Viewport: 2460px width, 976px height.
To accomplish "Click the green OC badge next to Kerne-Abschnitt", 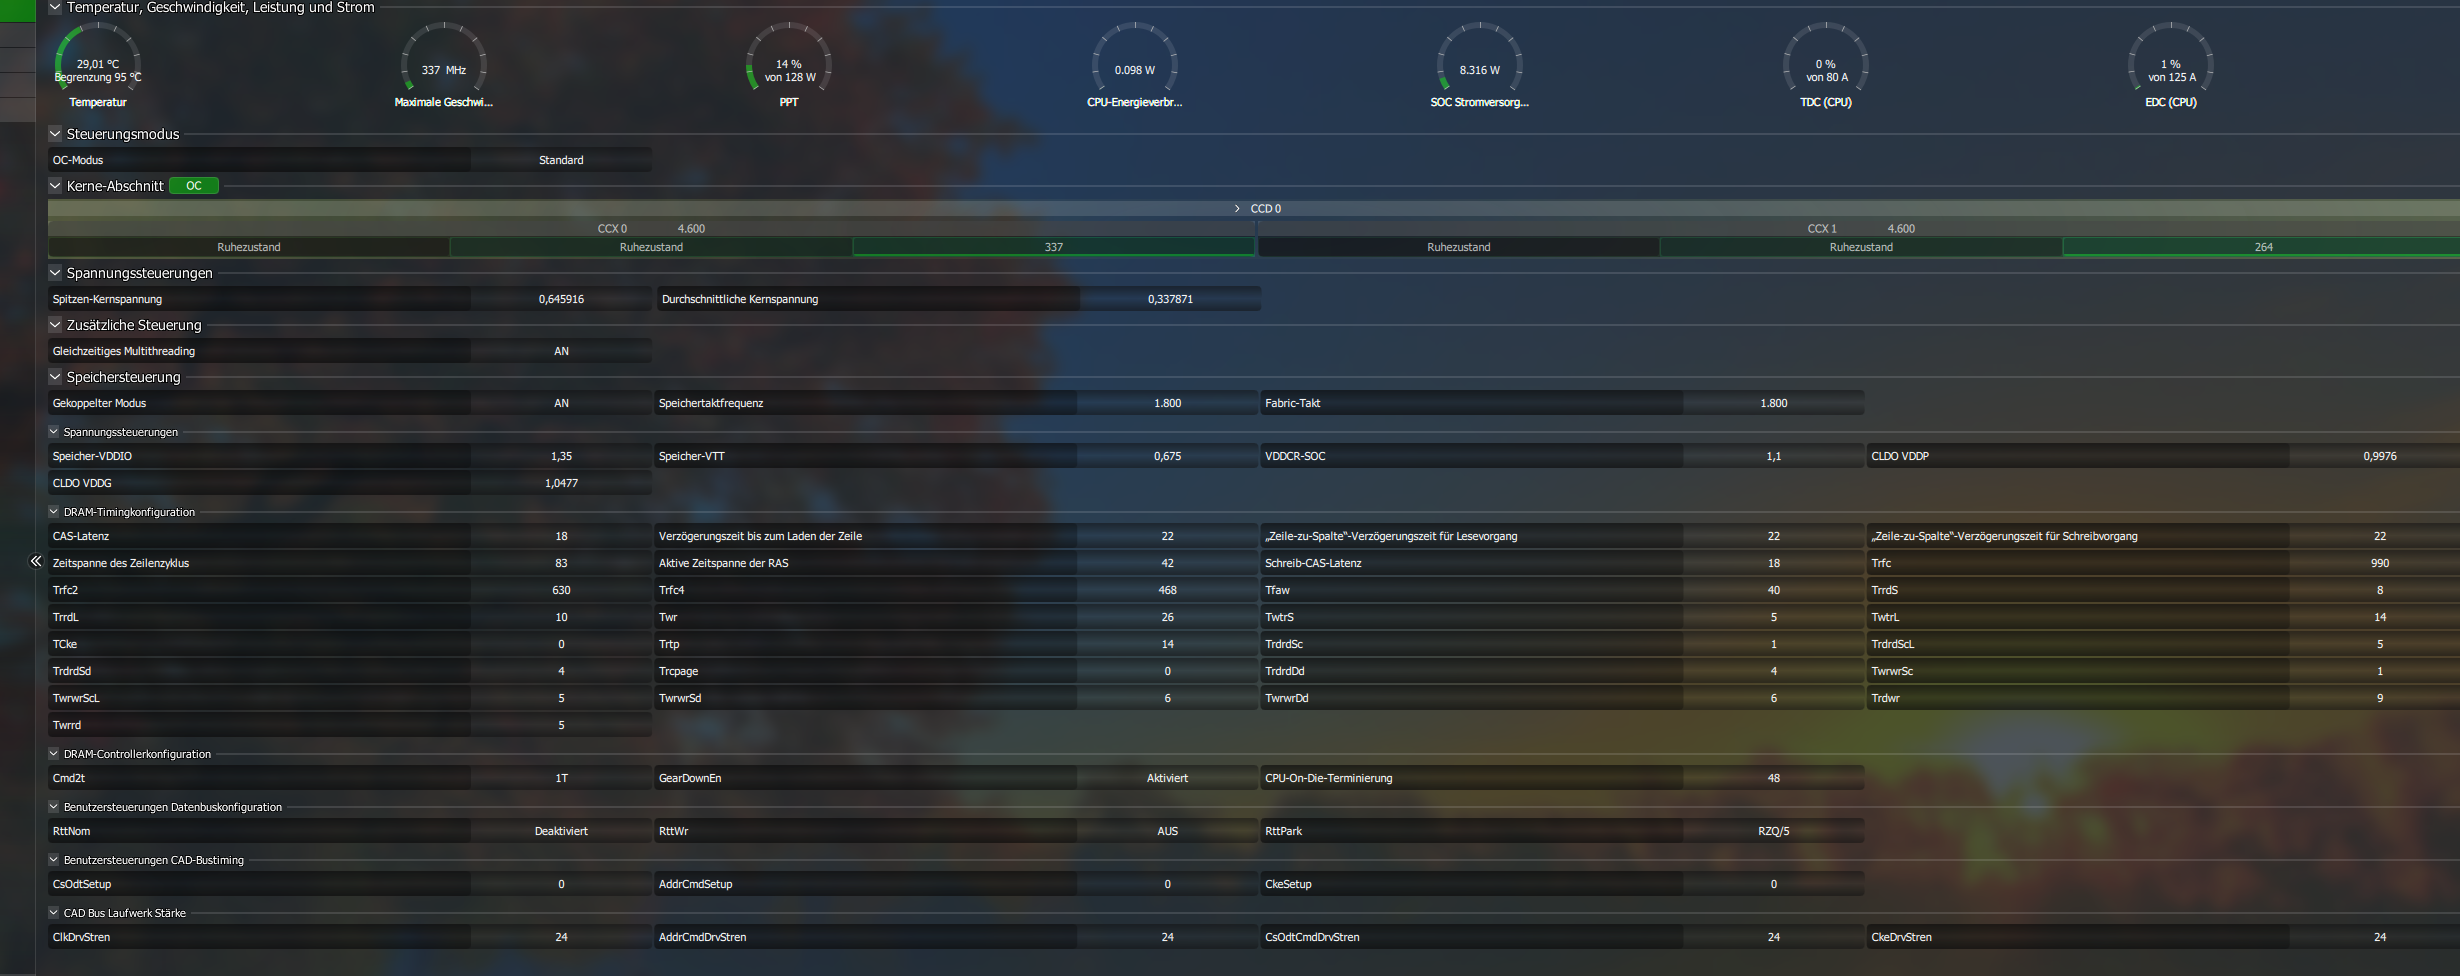I will pos(193,185).
